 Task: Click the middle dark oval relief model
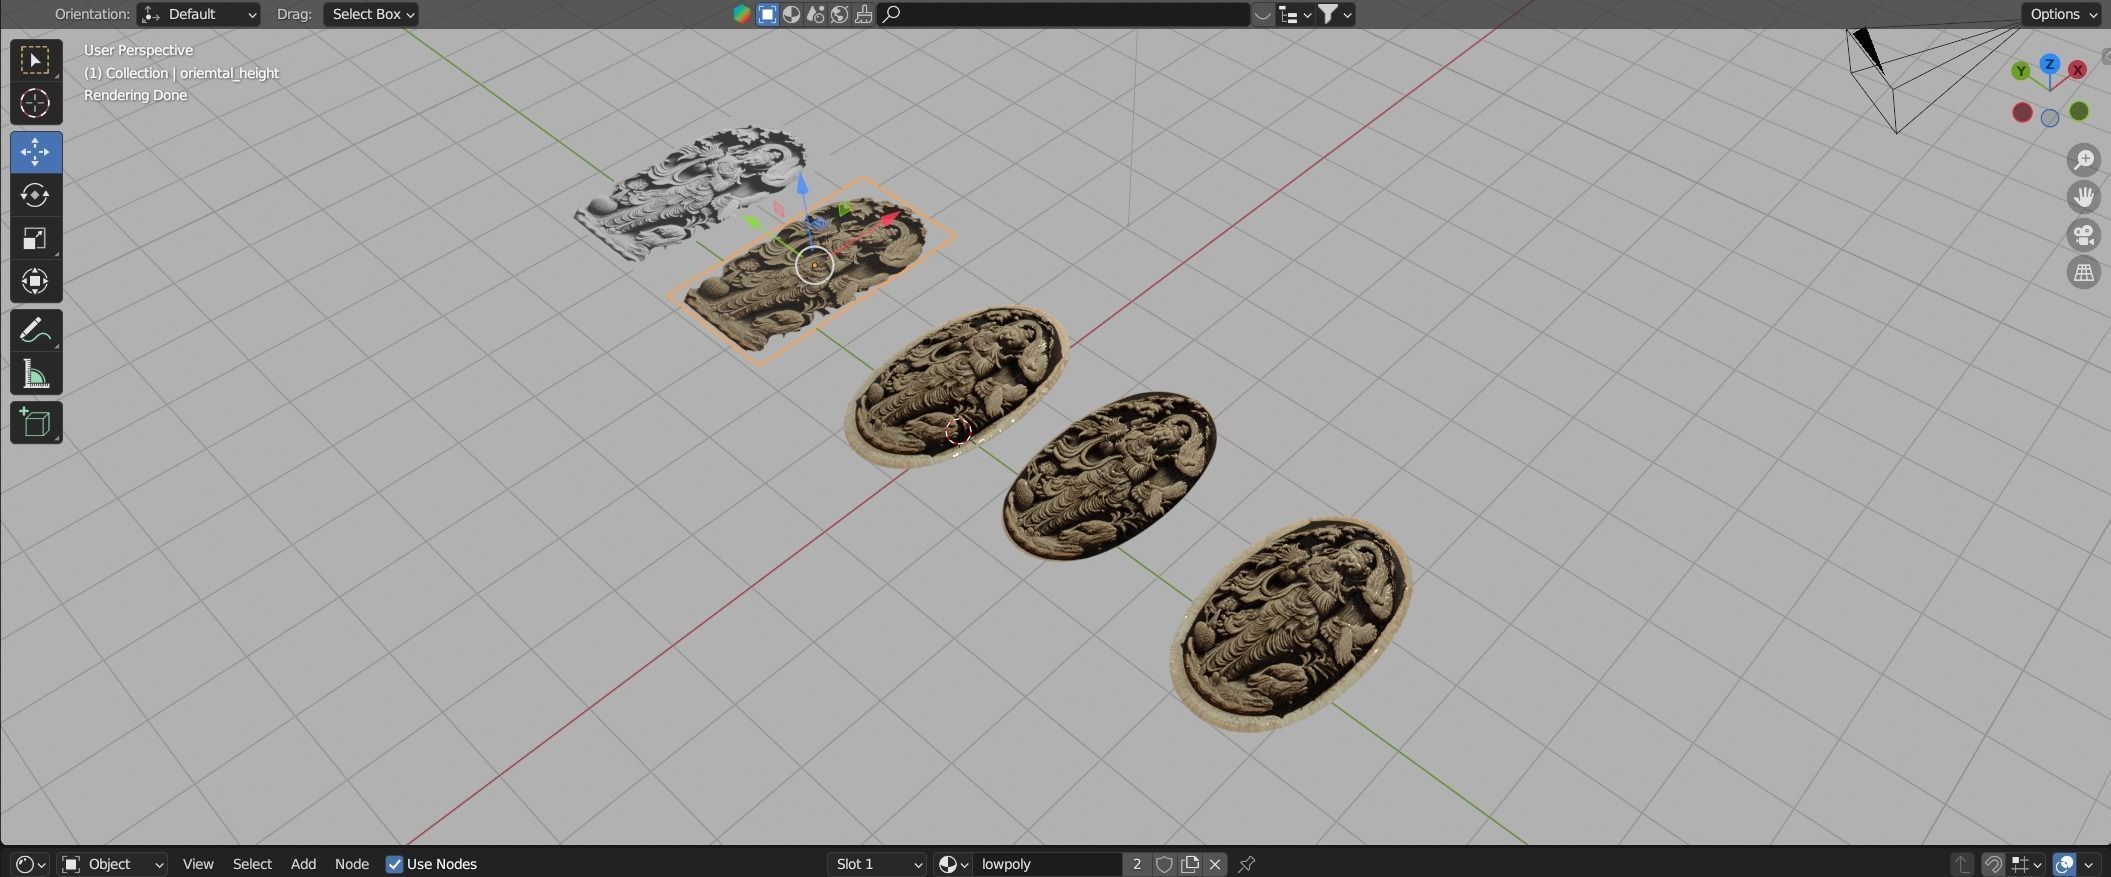click(x=1110, y=475)
